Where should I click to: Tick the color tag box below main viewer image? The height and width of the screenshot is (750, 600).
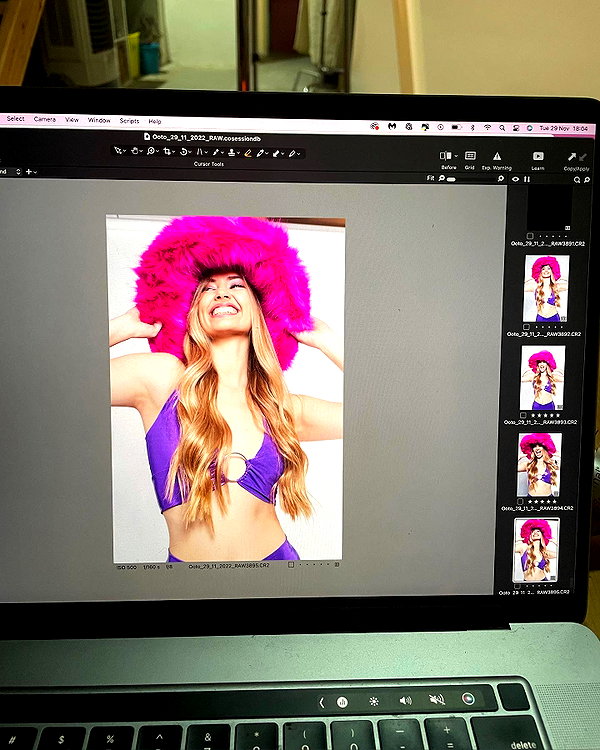pos(290,564)
